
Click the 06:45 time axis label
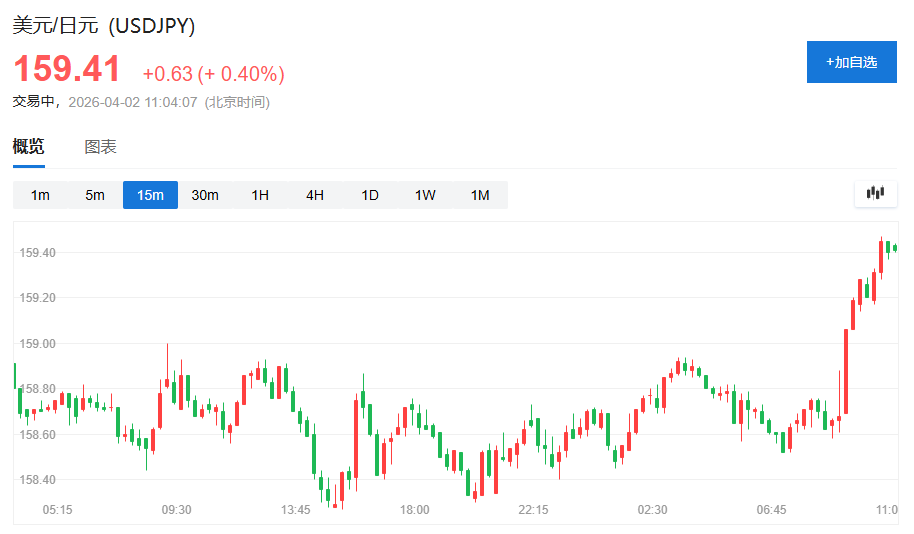(771, 510)
